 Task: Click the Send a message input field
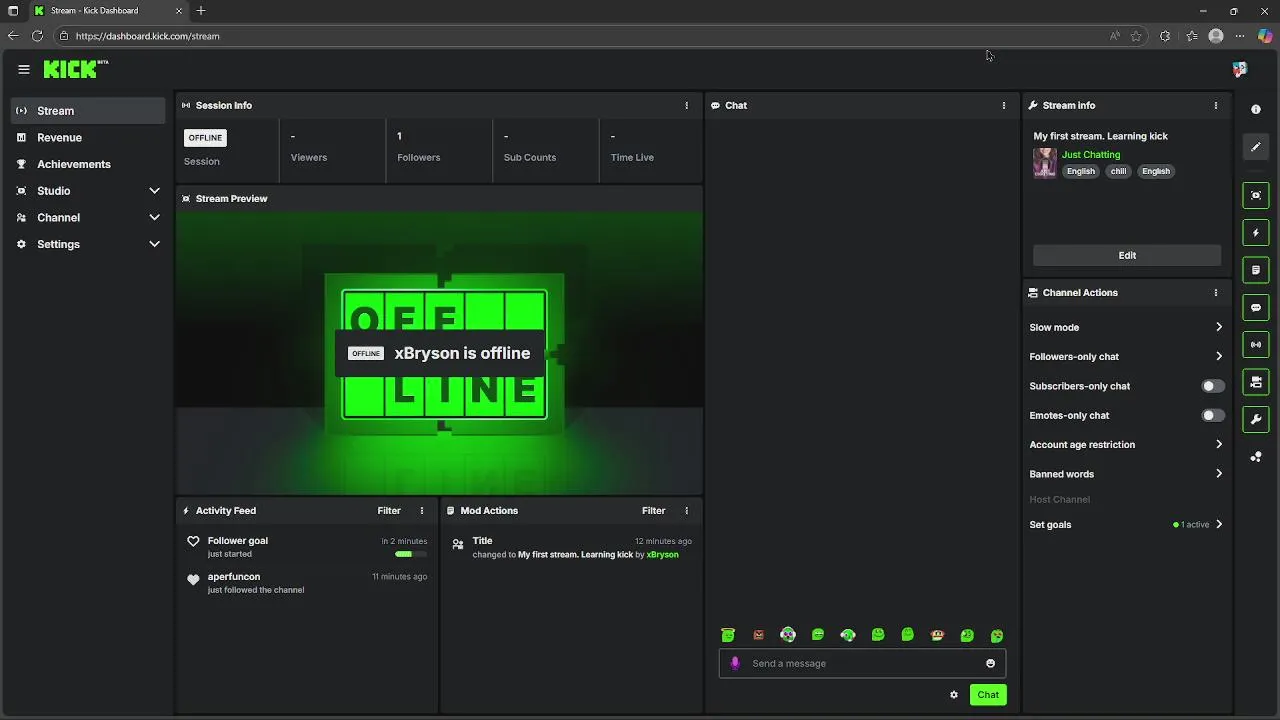(862, 663)
